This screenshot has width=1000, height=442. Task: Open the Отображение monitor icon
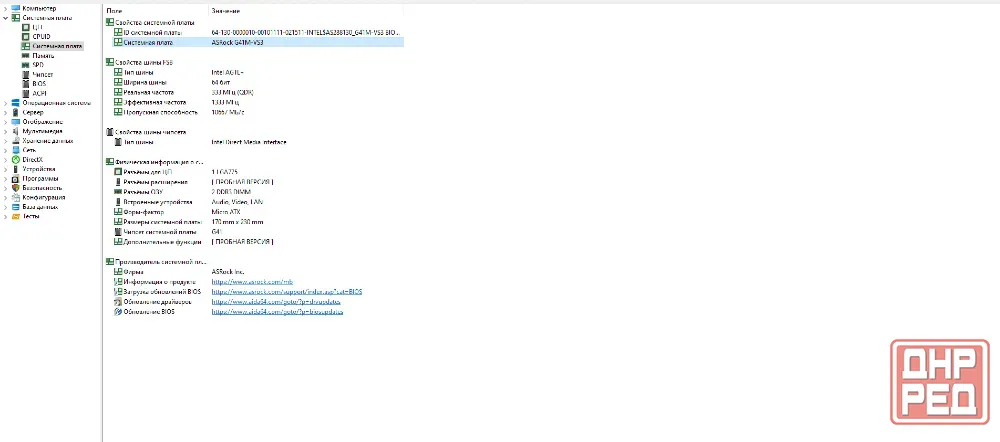16,122
